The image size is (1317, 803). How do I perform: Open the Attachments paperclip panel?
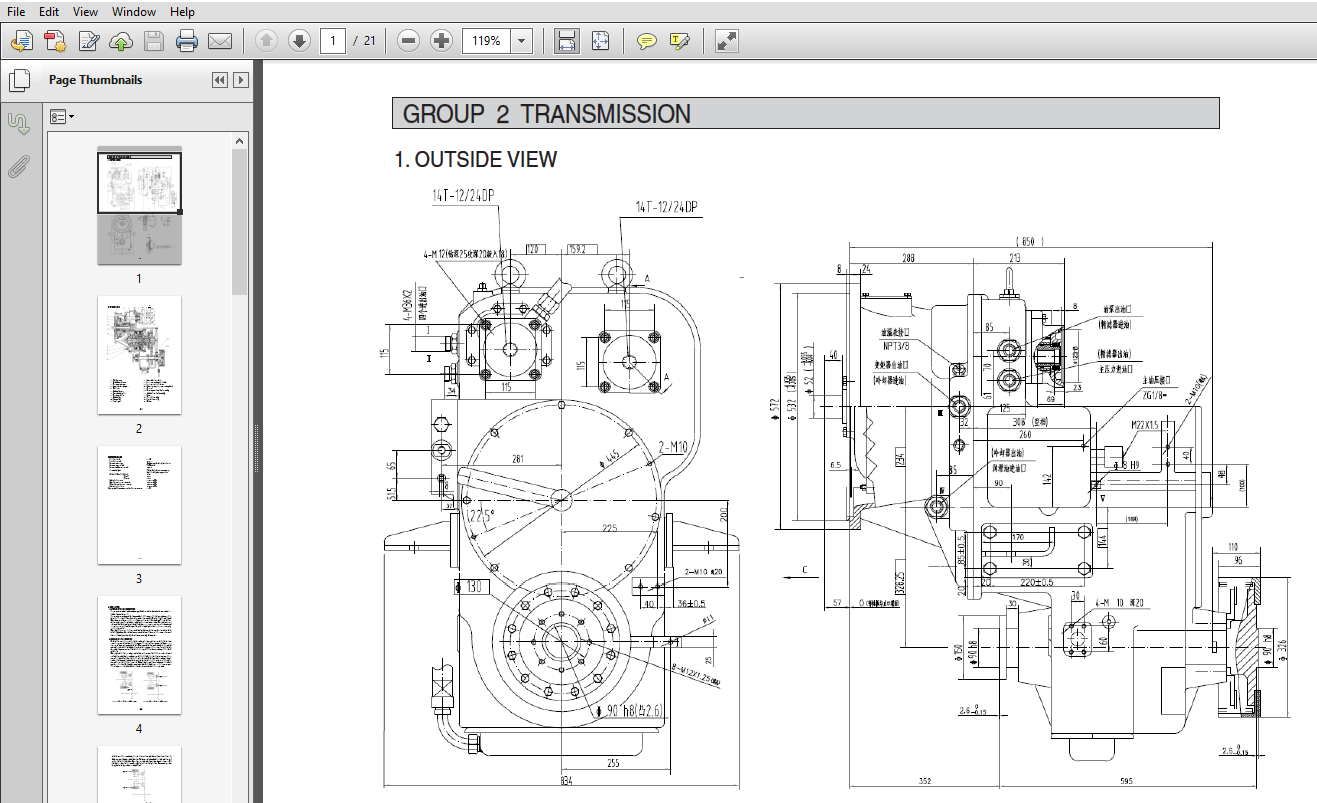point(18,166)
